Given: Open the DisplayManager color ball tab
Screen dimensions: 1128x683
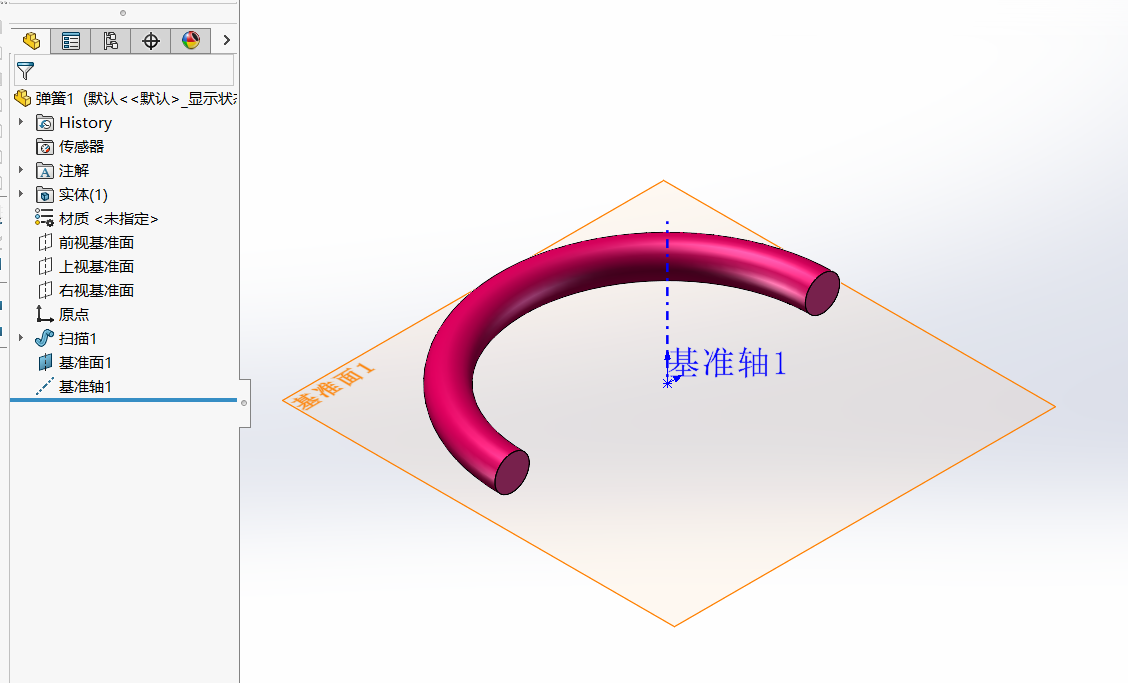Looking at the screenshot, I should 191,41.
